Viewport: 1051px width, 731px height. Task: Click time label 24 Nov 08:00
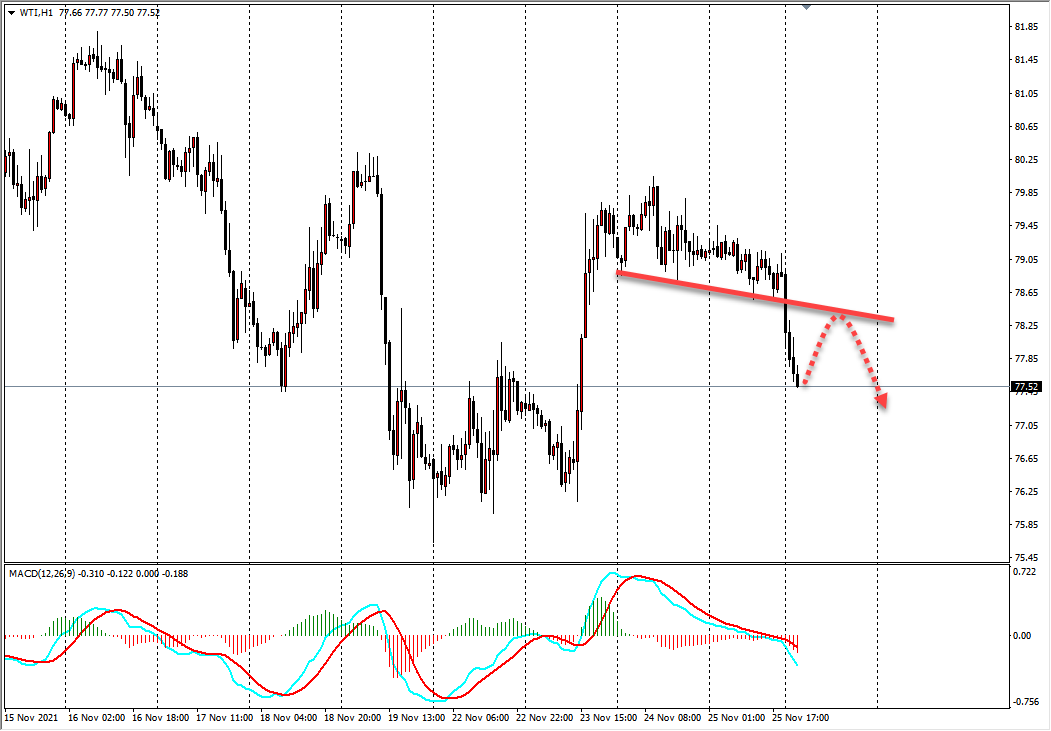(x=672, y=718)
